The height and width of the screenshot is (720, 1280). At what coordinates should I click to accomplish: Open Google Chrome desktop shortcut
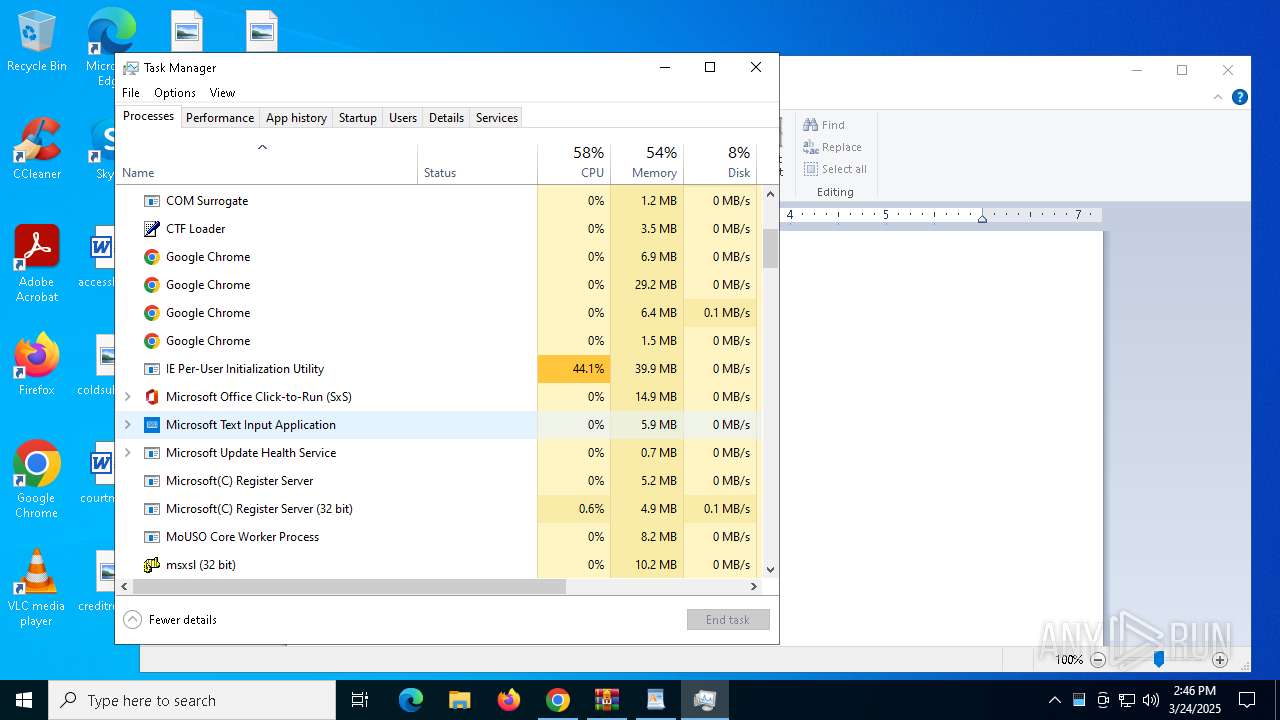click(x=37, y=480)
